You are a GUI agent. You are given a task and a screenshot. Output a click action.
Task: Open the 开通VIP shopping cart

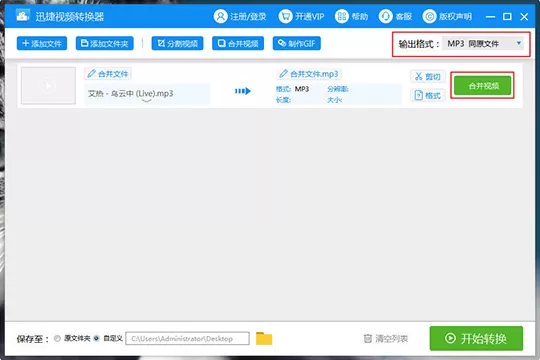pyautogui.click(x=285, y=16)
